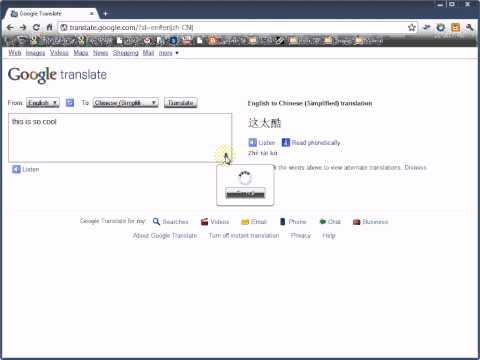Open the Maps link
Image resolution: width=480 pixels, height=360 pixels.
point(81,53)
